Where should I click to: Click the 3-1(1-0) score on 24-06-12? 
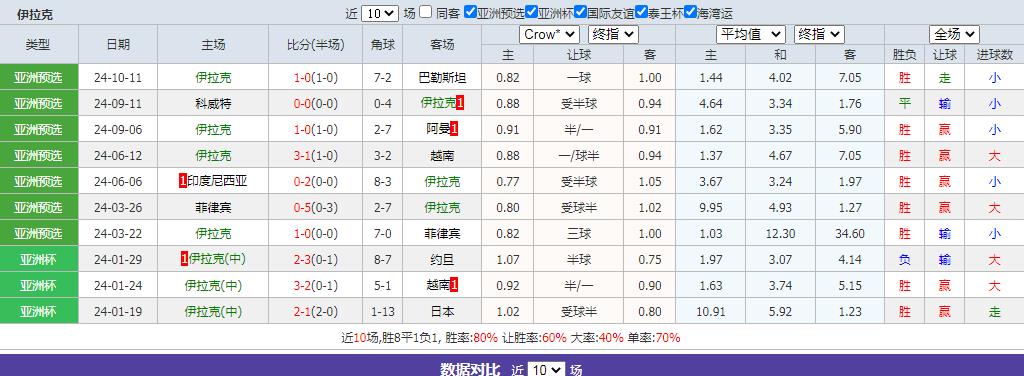click(x=316, y=155)
